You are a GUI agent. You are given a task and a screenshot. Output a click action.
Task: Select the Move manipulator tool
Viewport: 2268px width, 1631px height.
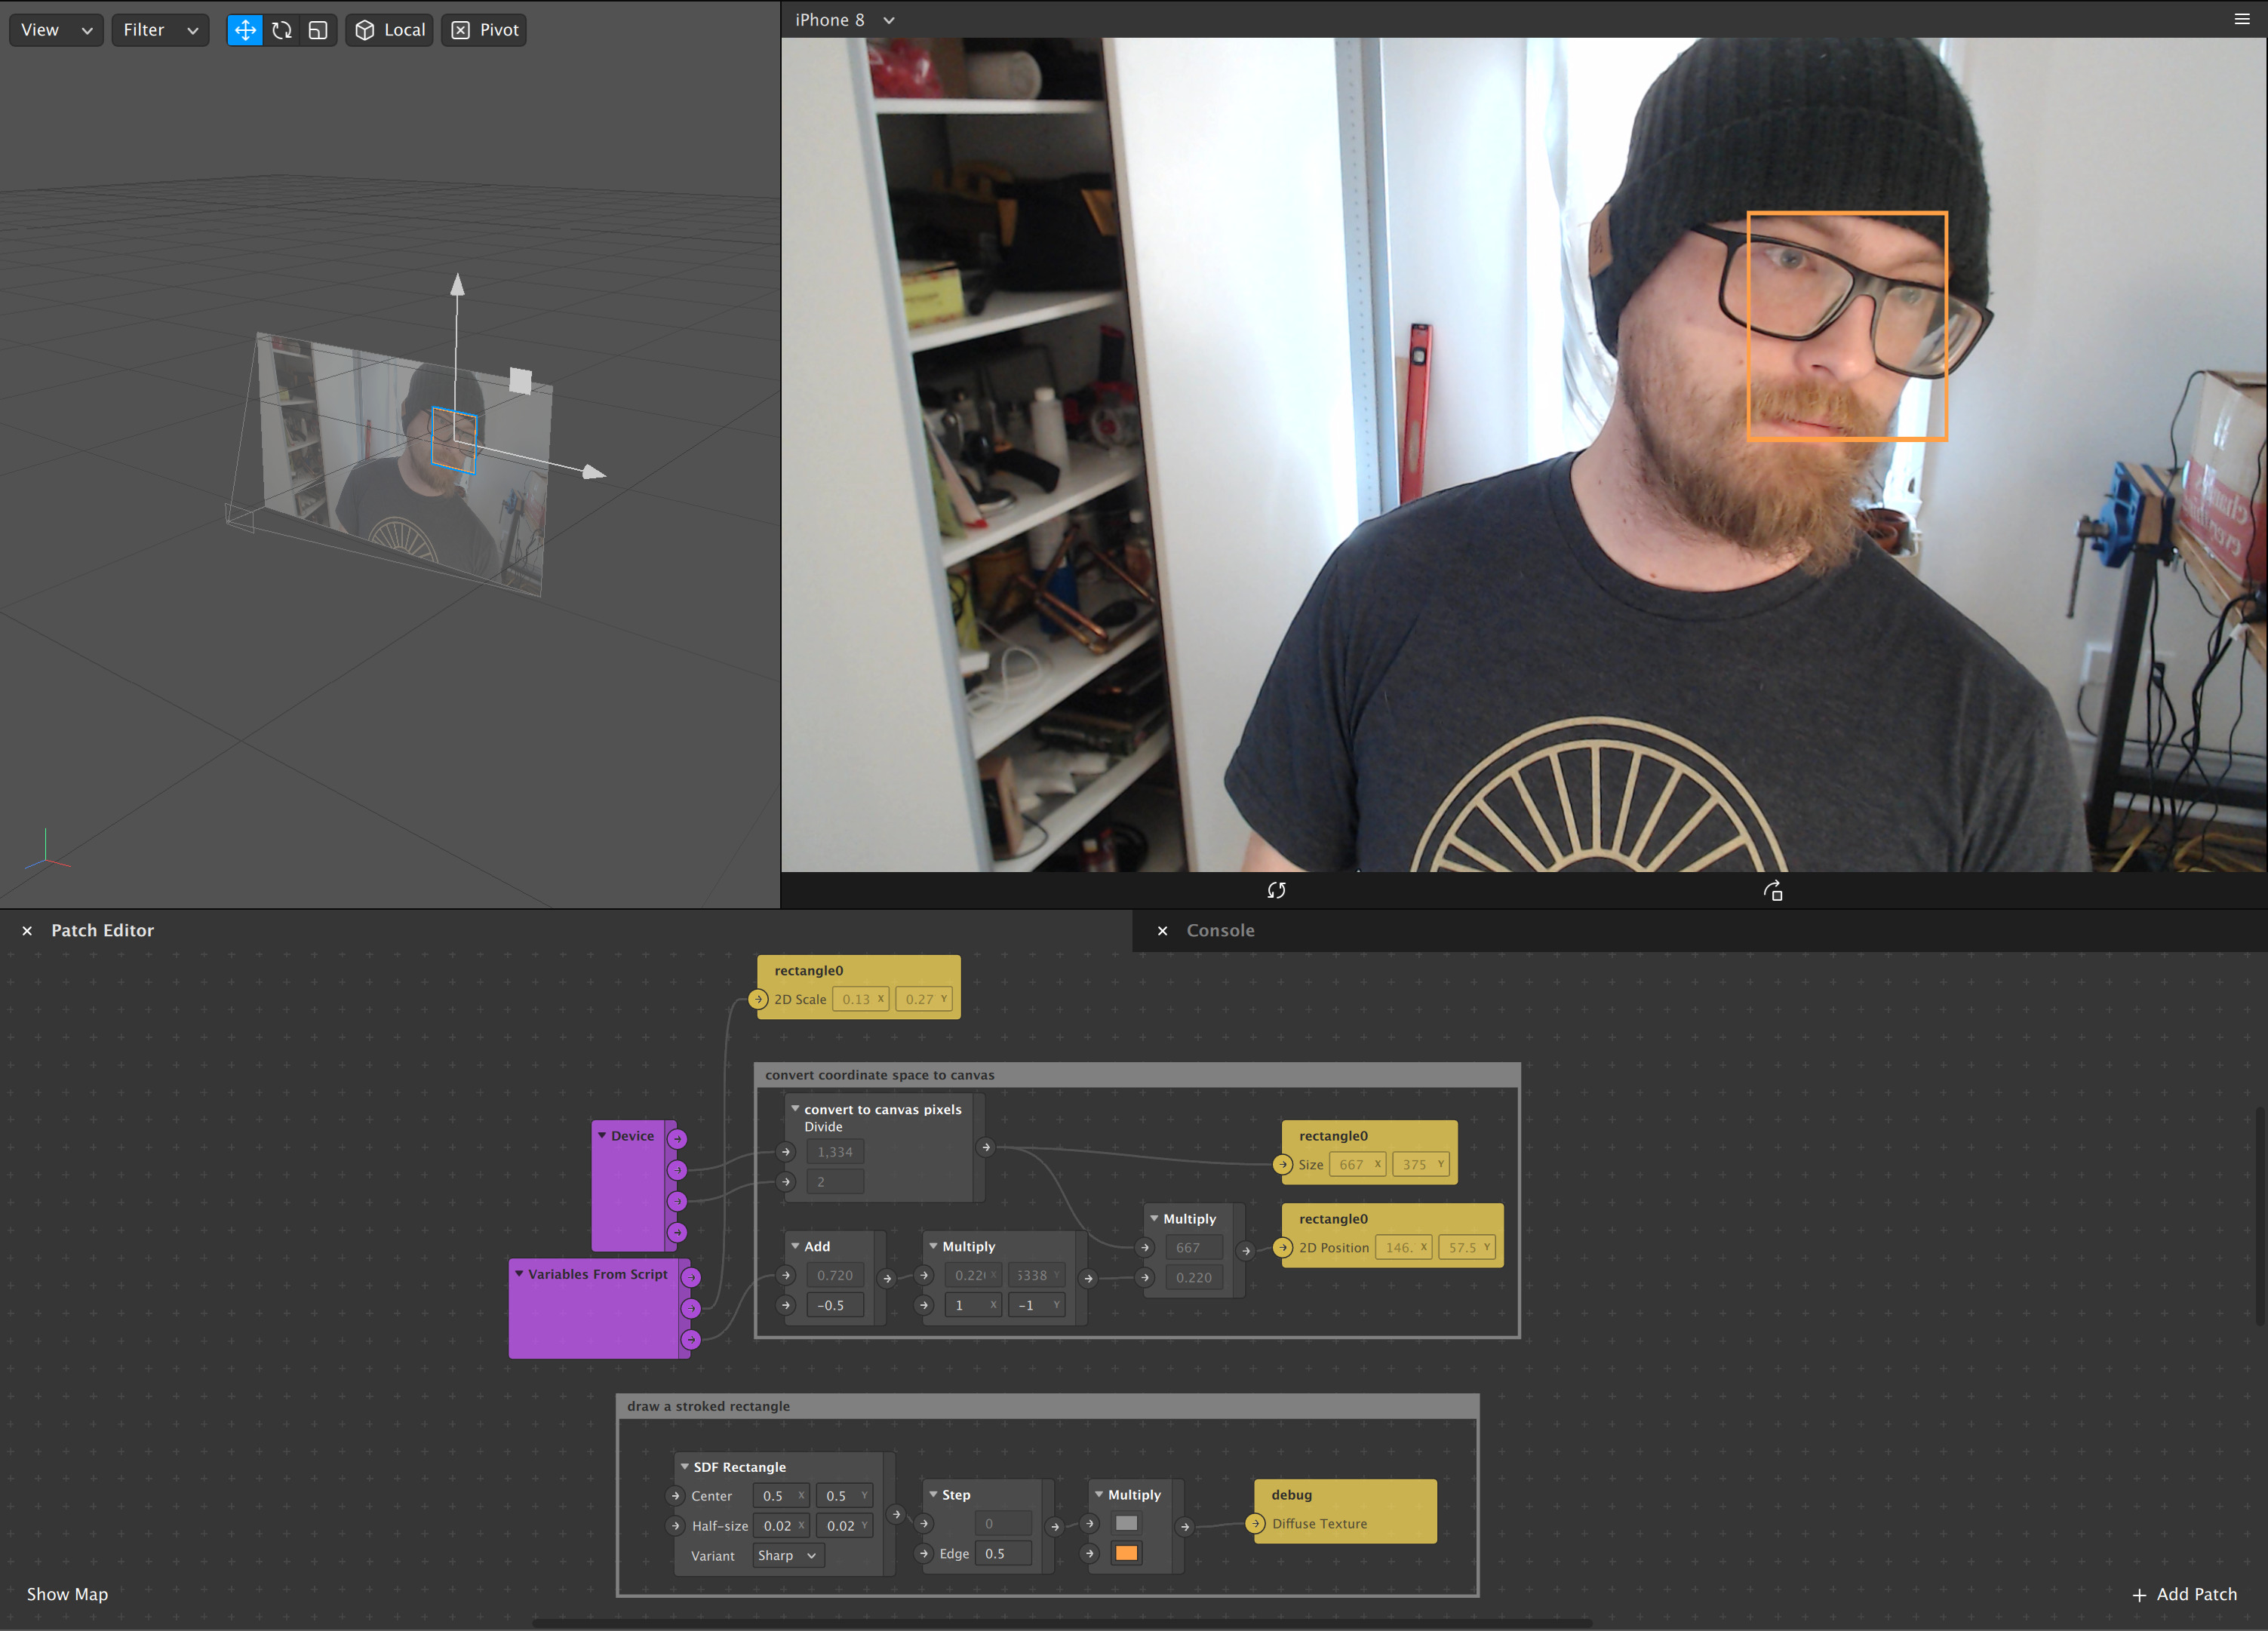(x=245, y=30)
